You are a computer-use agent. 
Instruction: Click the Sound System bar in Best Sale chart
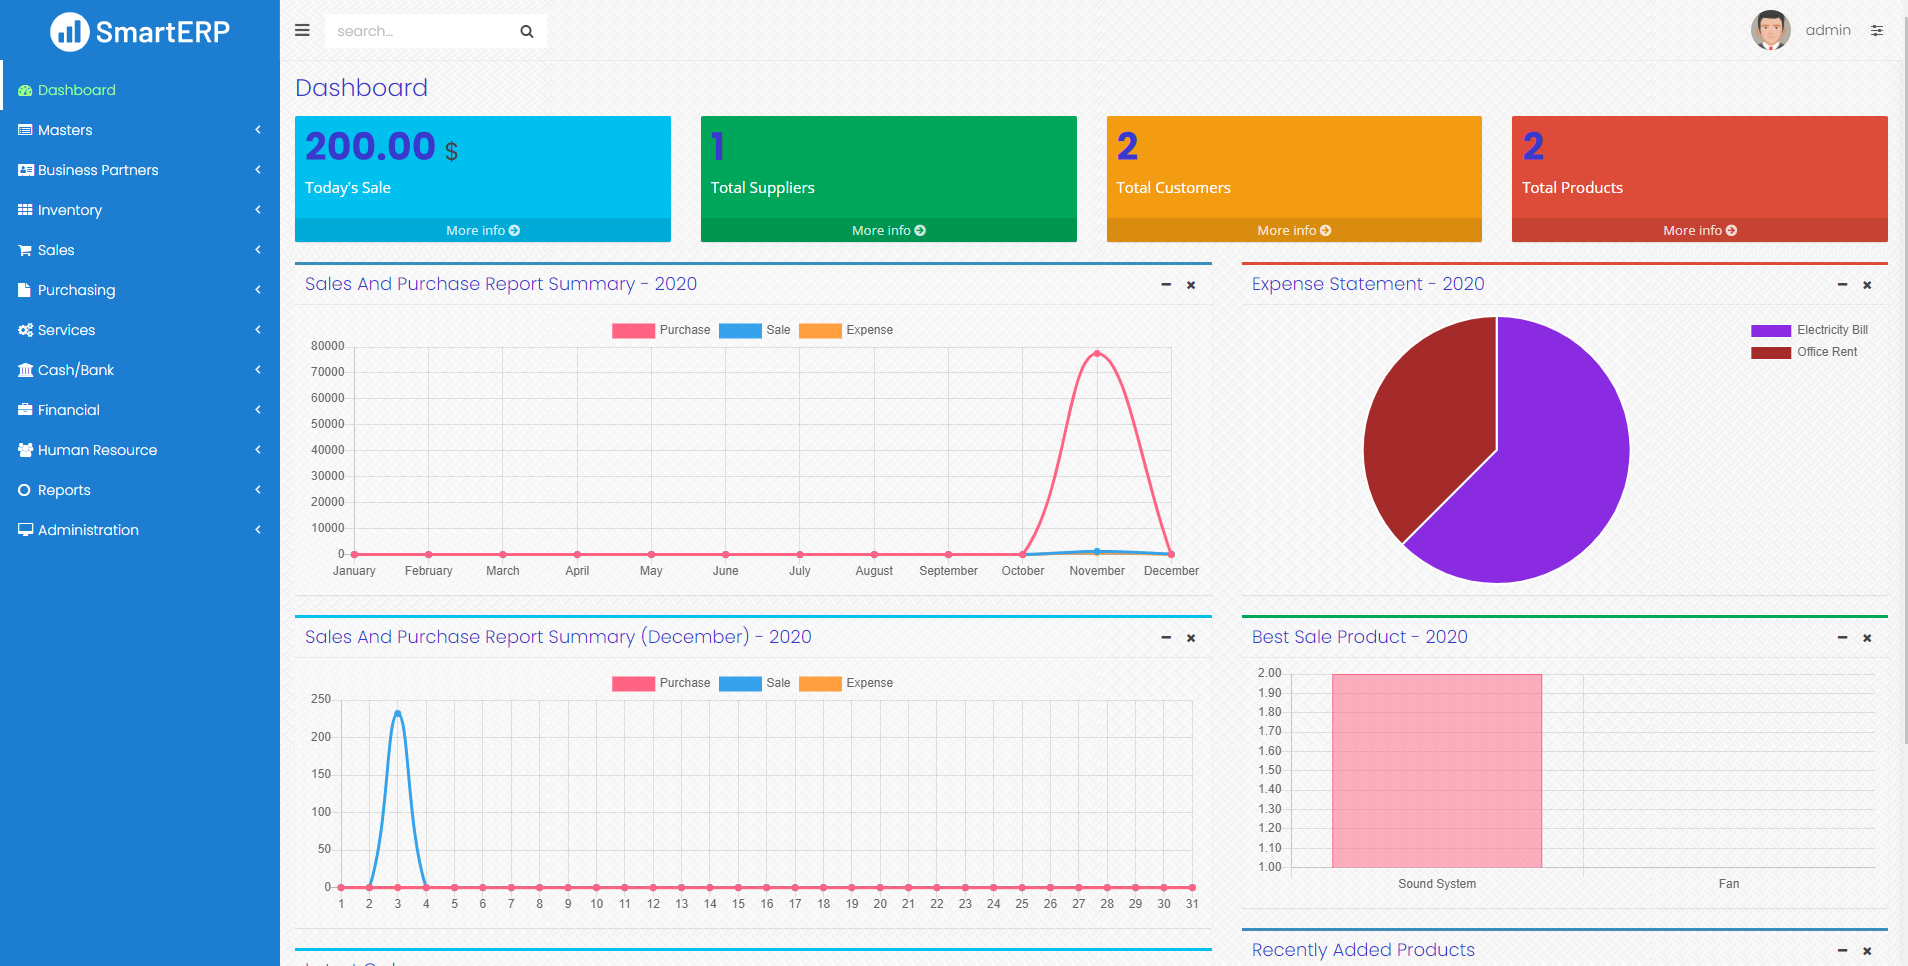1436,770
